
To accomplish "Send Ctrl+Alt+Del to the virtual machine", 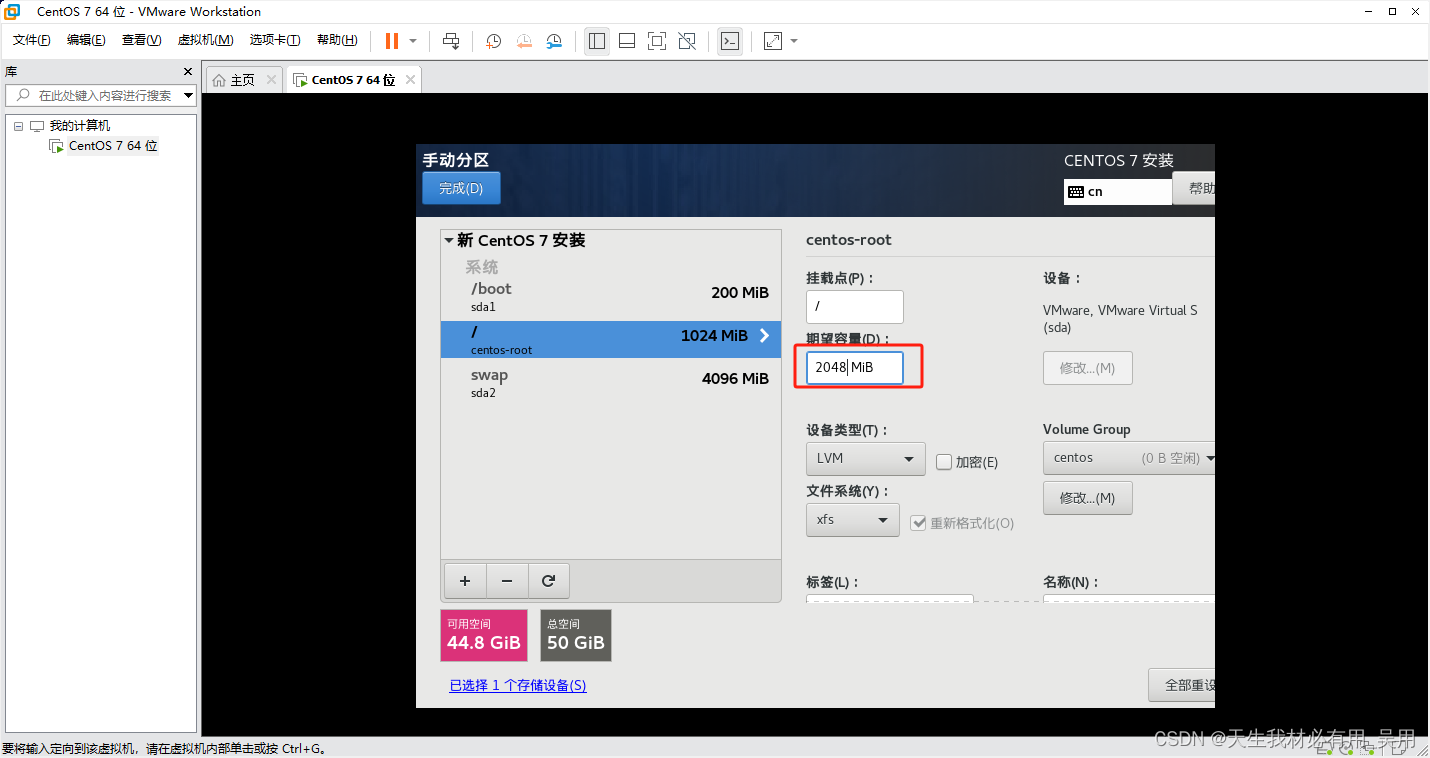I will [451, 41].
